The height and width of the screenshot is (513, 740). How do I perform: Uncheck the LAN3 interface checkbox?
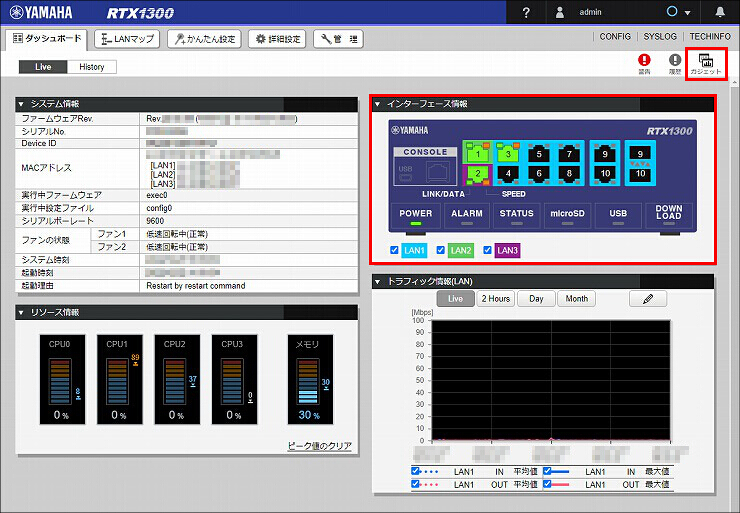click(x=488, y=250)
